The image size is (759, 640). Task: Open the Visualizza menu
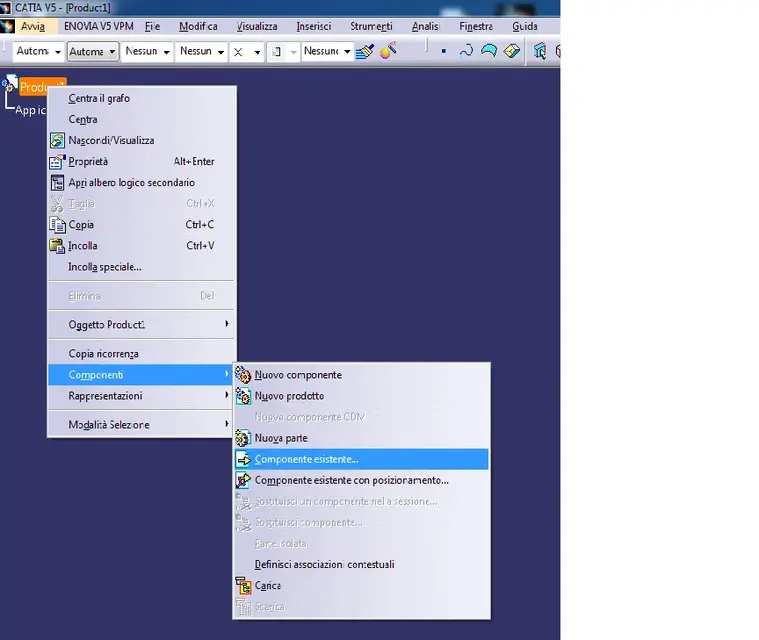[257, 26]
